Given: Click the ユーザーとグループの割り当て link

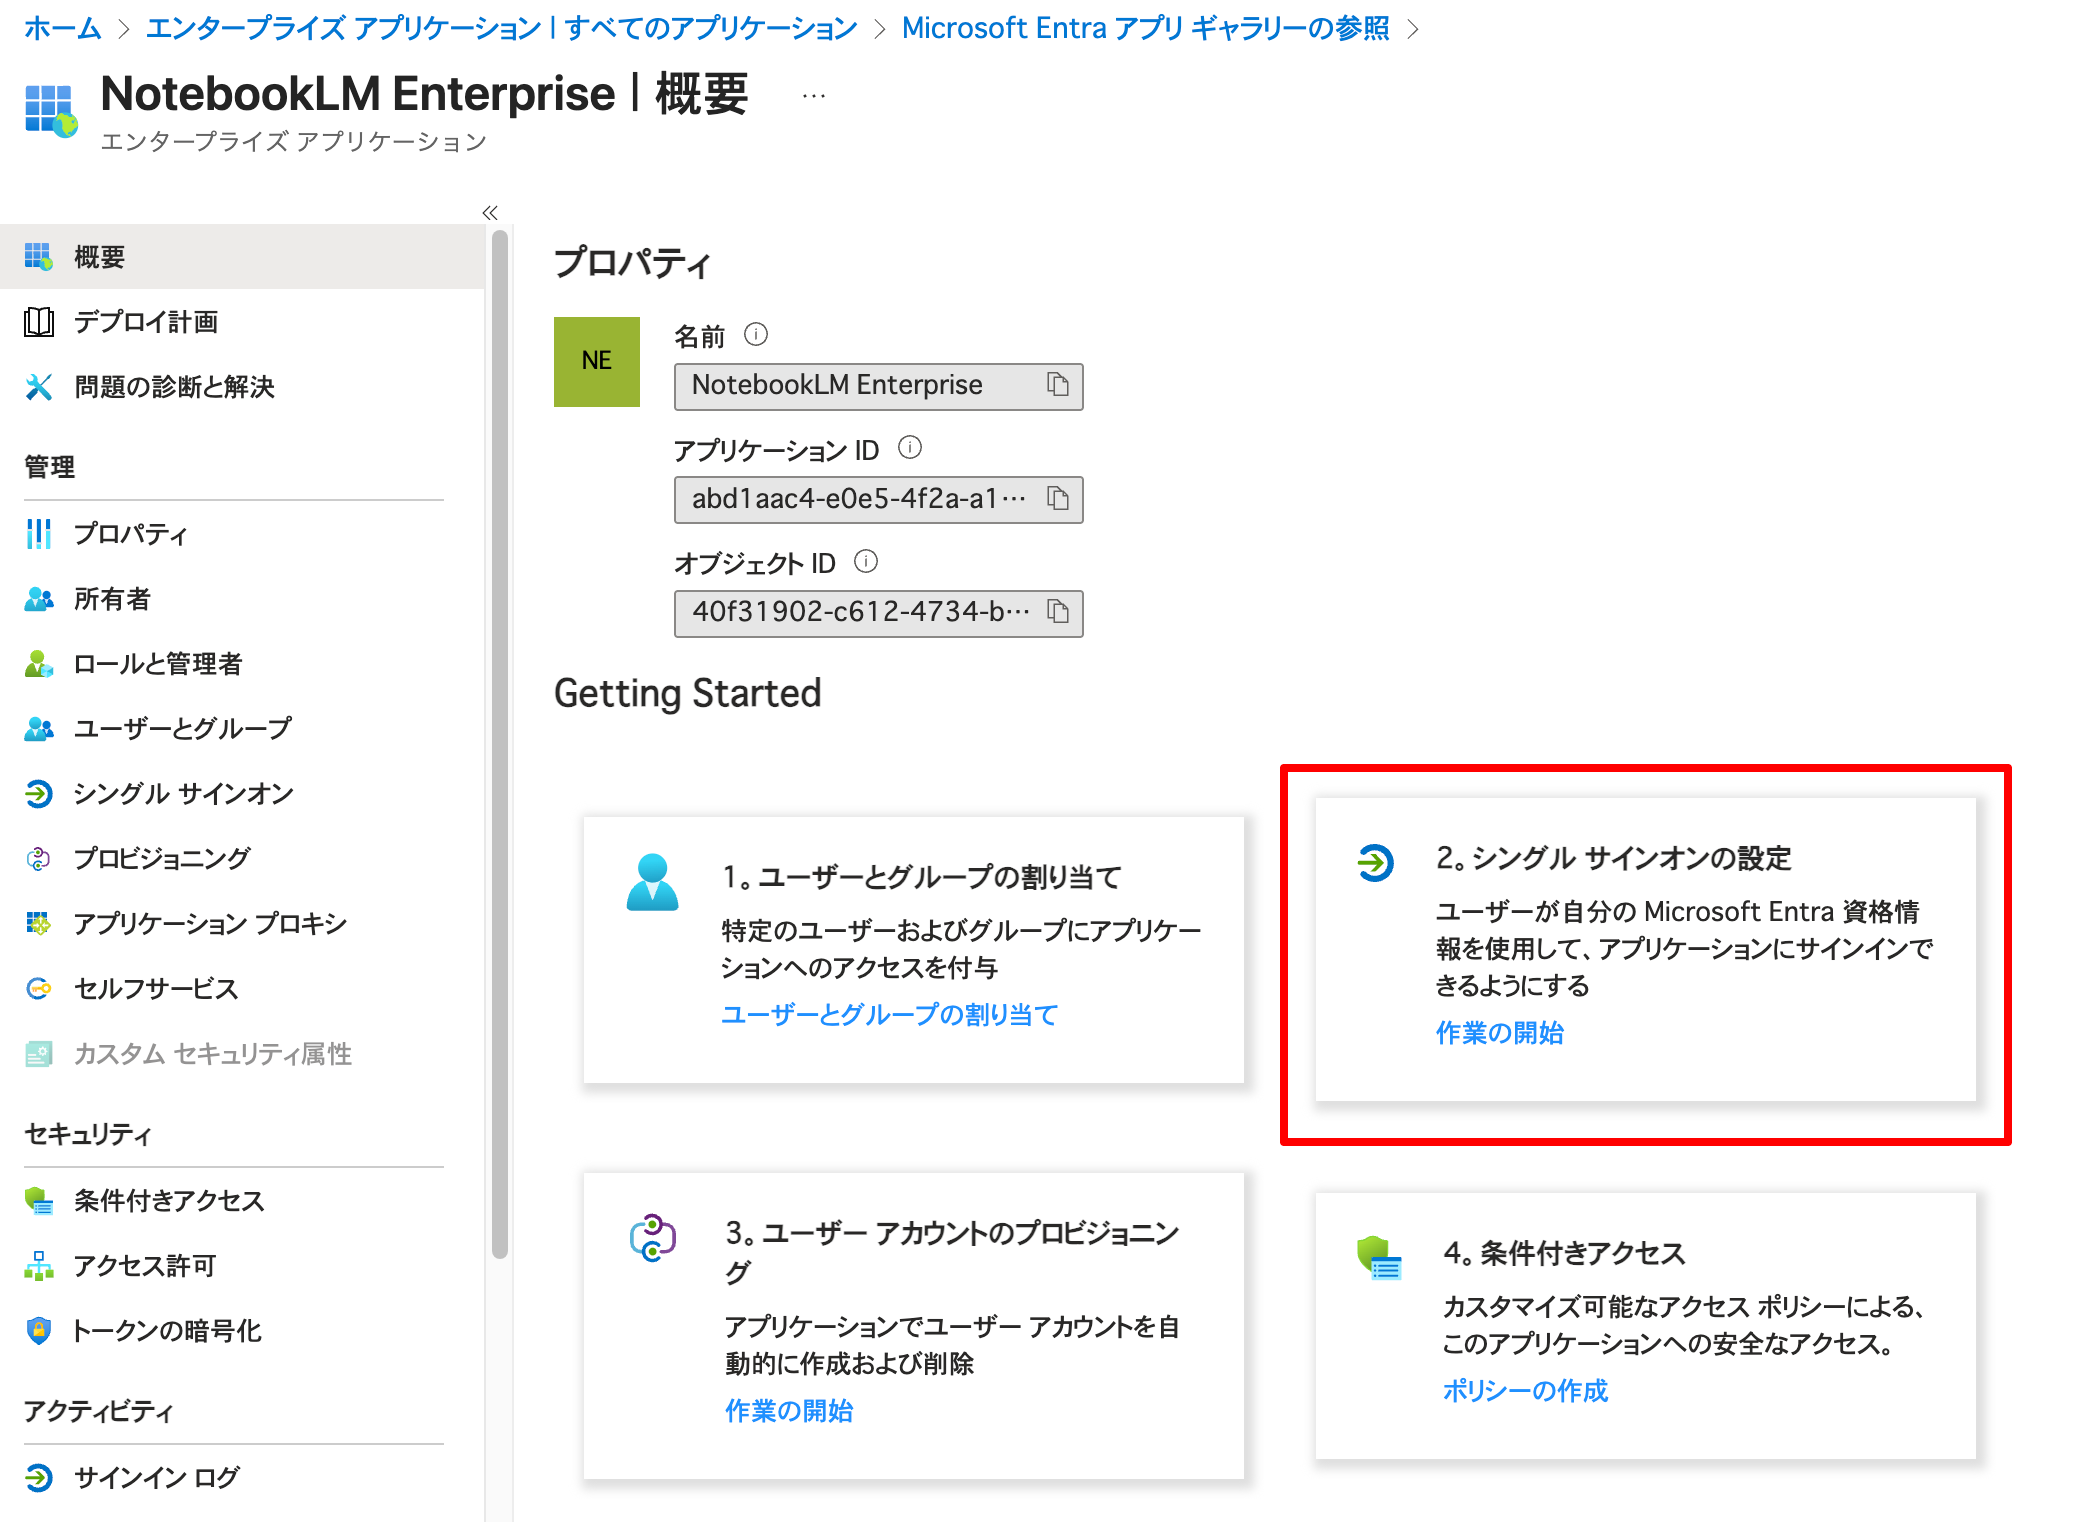Looking at the screenshot, I should (888, 1015).
